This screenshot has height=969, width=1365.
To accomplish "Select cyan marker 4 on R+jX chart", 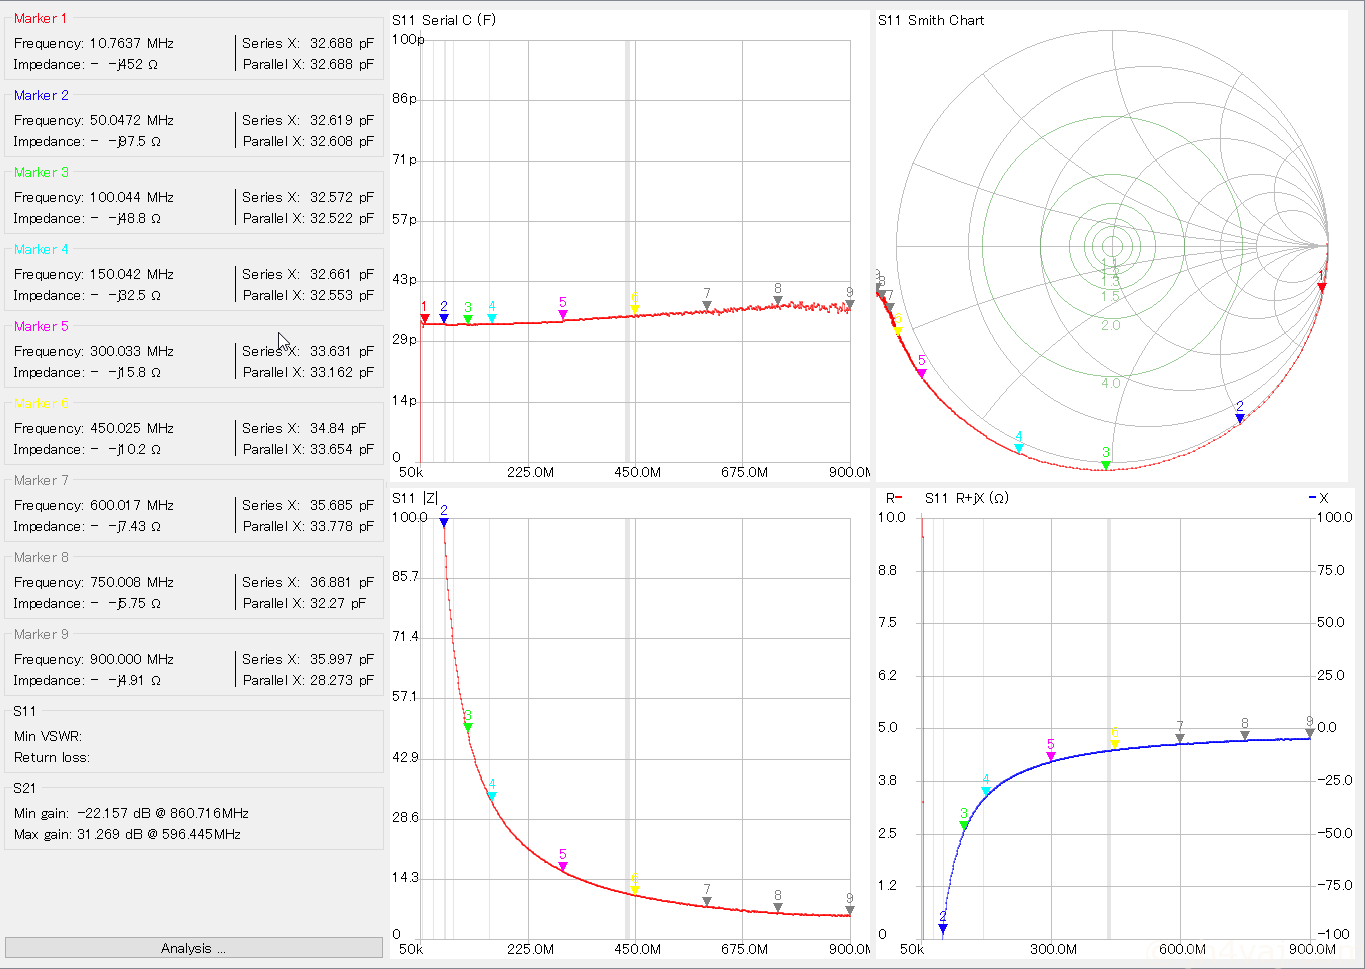I will 986,792.
